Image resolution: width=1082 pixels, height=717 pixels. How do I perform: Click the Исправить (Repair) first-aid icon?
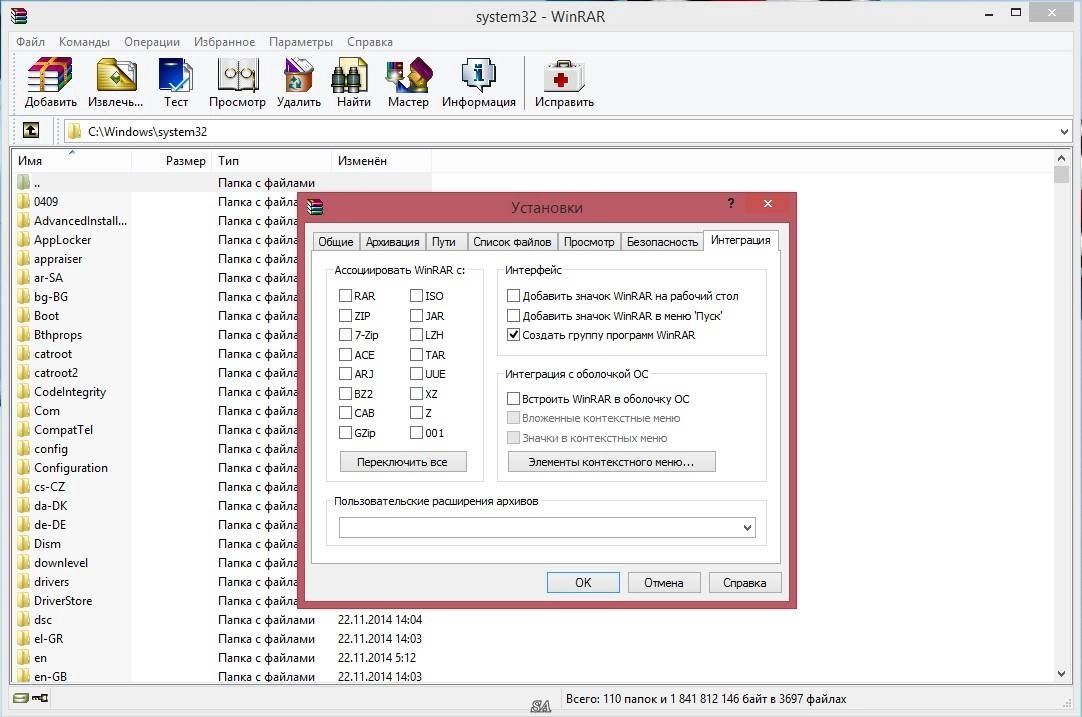tap(564, 75)
